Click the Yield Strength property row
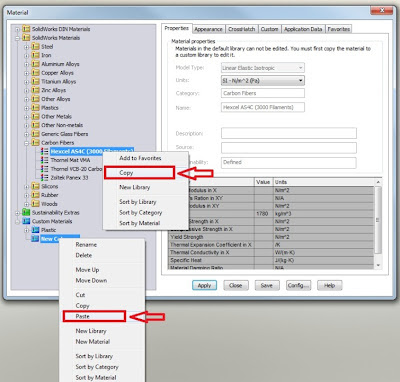This screenshot has height=382, width=400. [271, 237]
